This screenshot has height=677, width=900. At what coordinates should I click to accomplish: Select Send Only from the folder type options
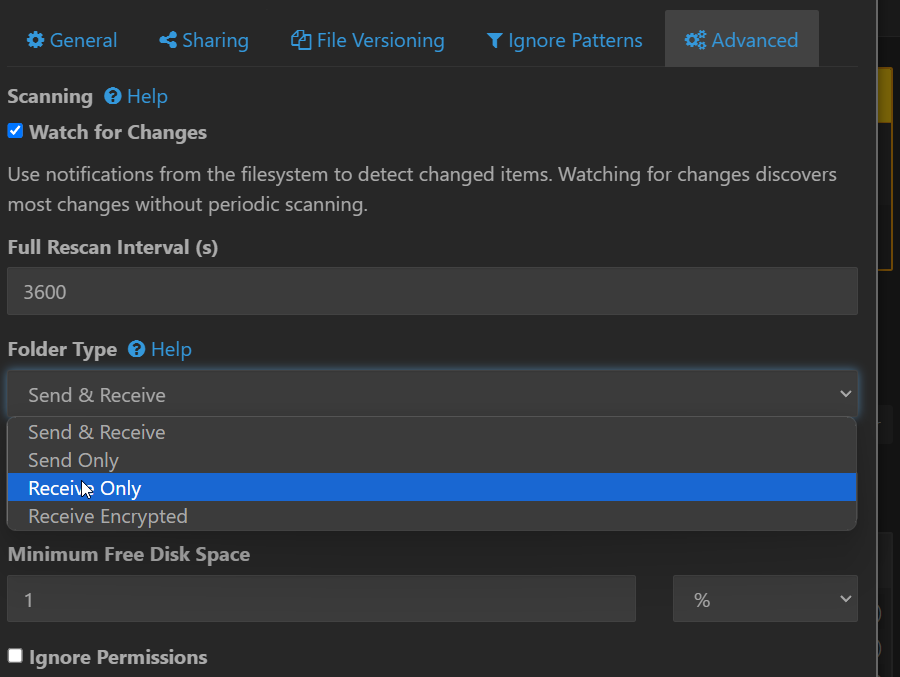pyautogui.click(x=73, y=460)
